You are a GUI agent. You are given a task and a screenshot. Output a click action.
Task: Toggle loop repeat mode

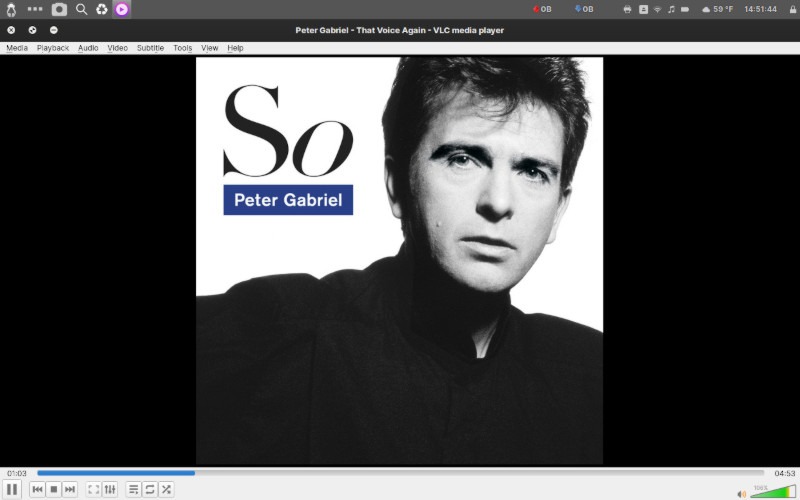[150, 489]
